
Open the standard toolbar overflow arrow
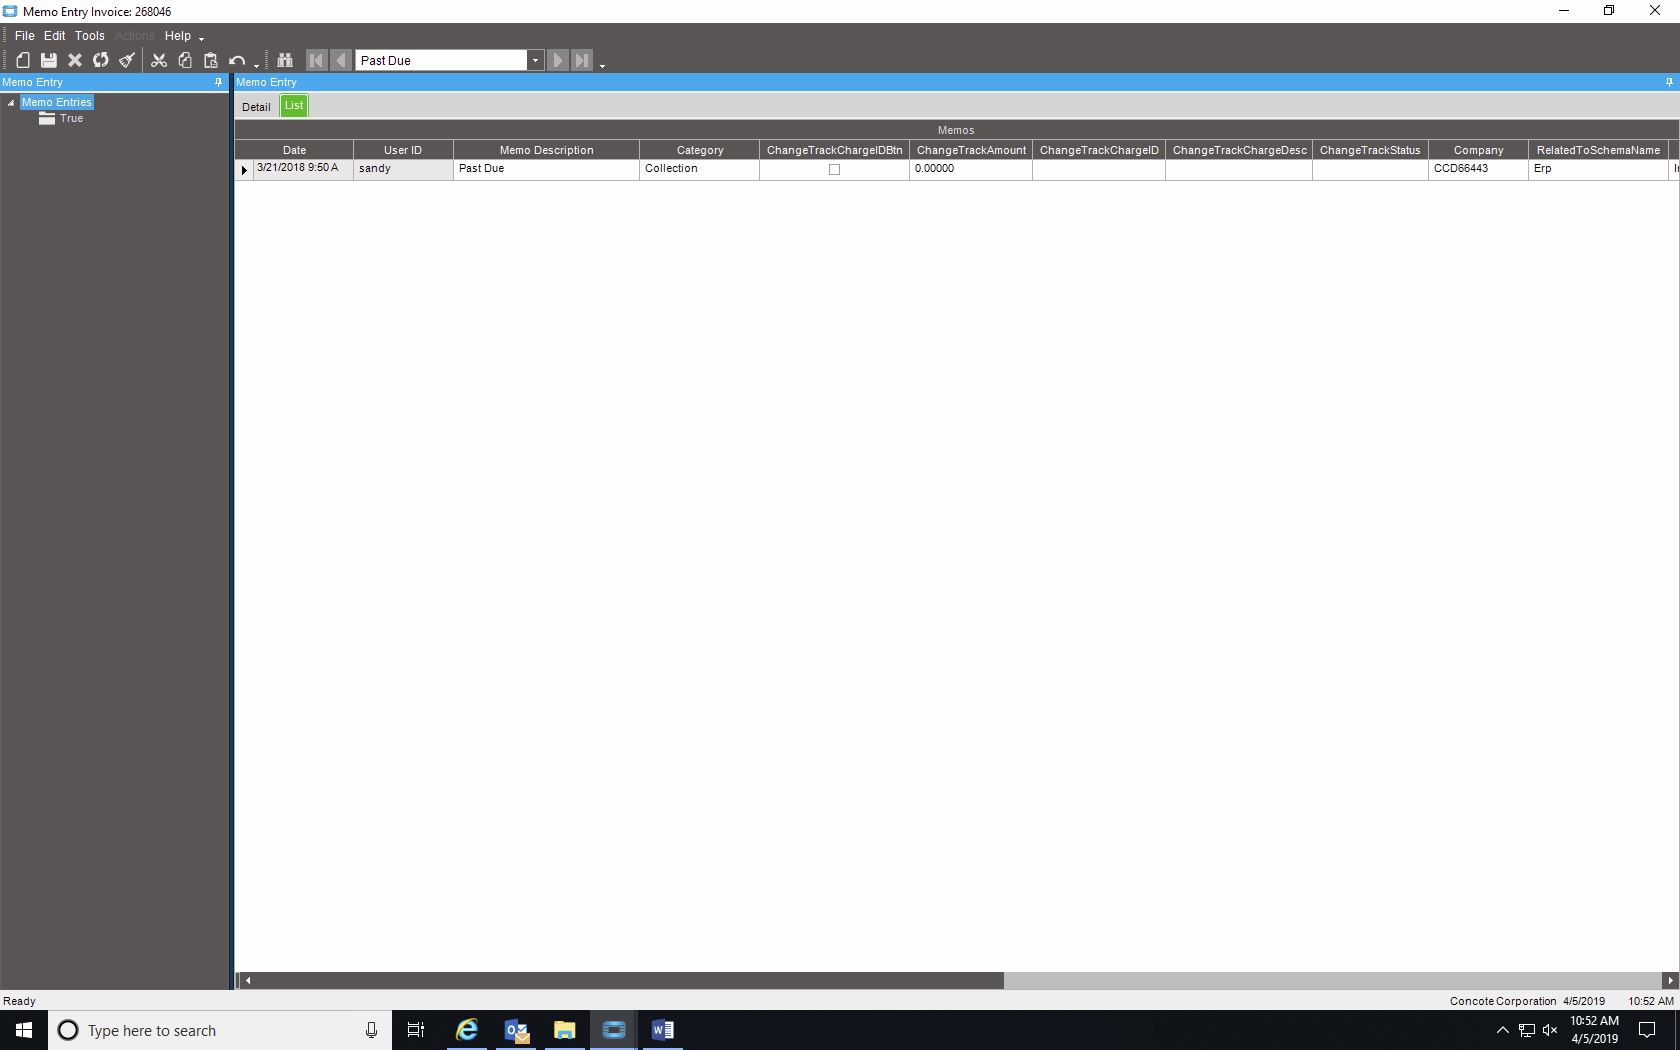pyautogui.click(x=257, y=65)
